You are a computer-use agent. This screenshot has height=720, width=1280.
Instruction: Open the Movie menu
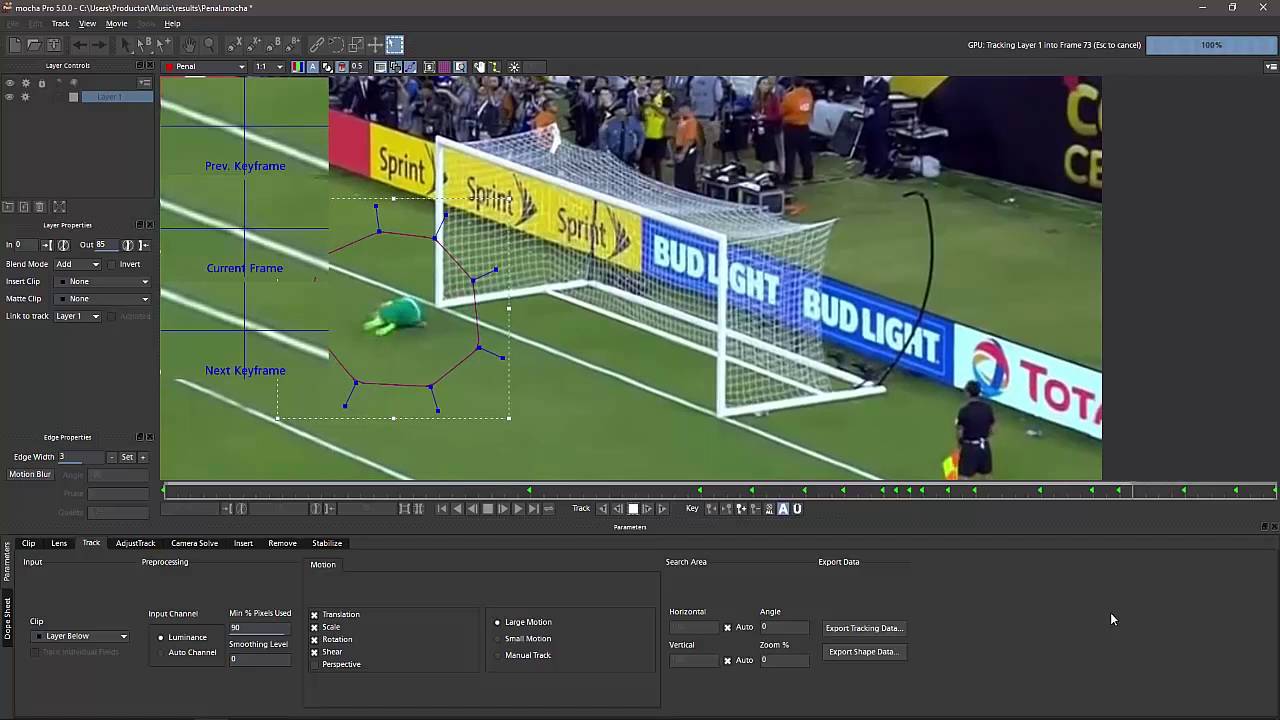pyautogui.click(x=116, y=24)
